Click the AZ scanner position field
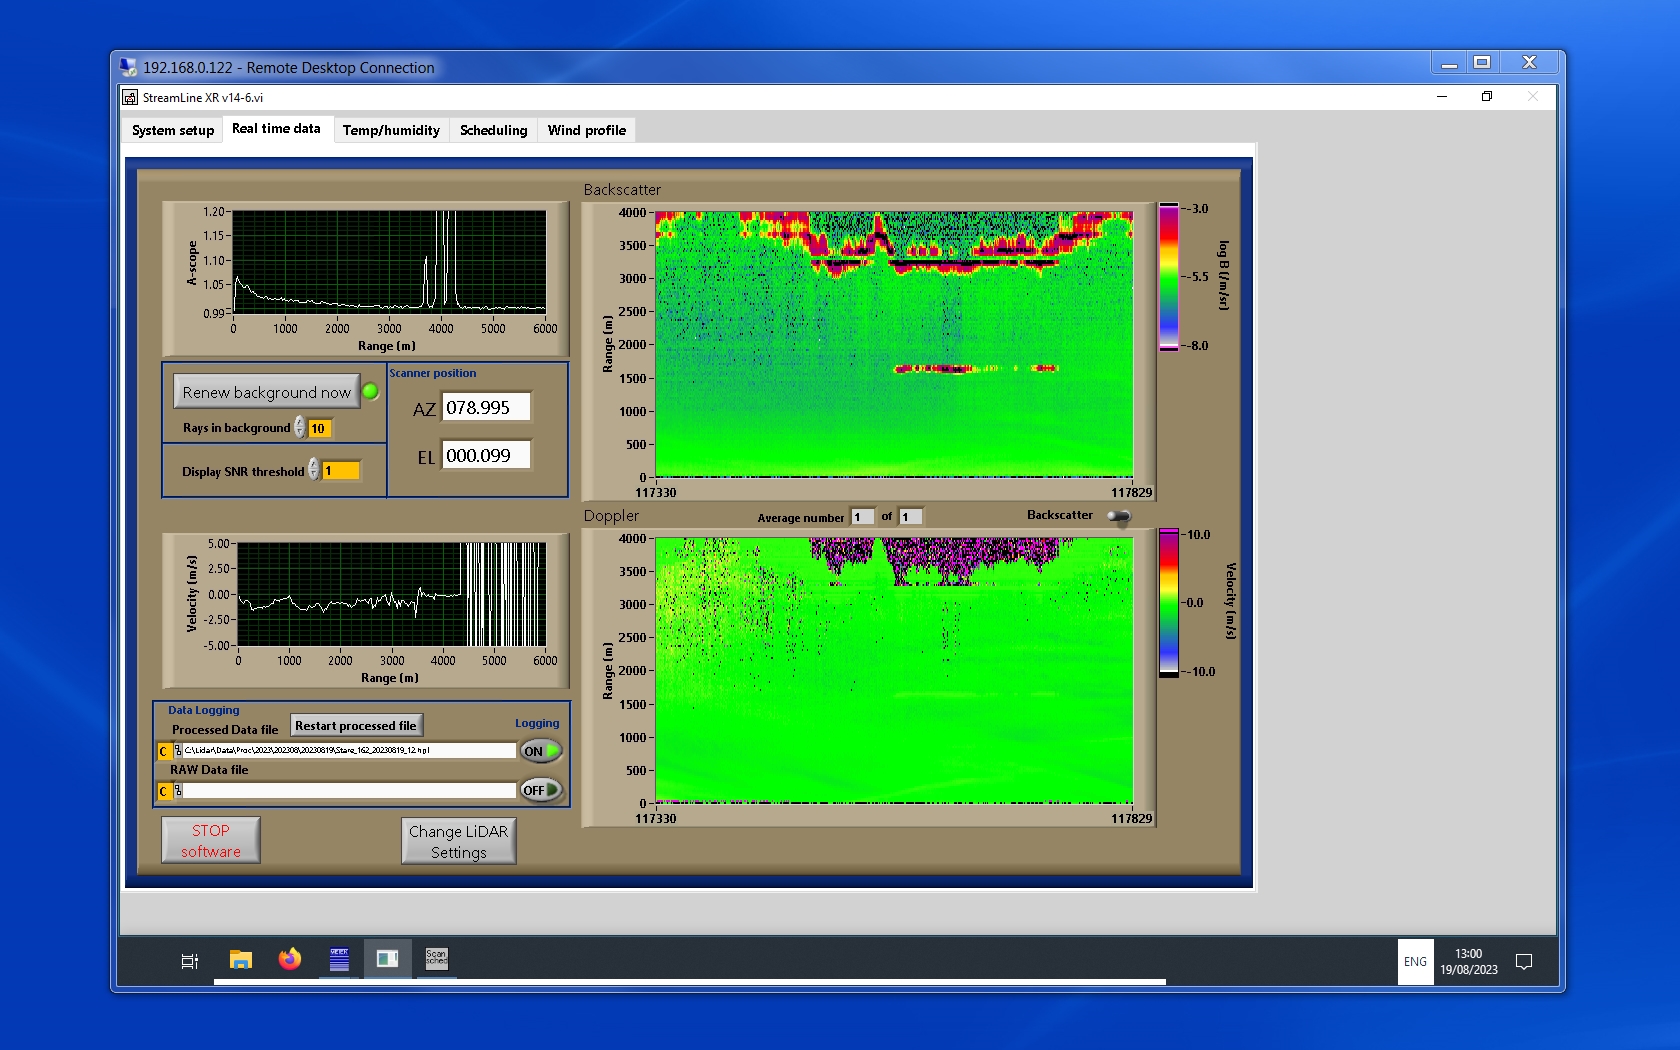The height and width of the screenshot is (1050, 1680). [485, 408]
